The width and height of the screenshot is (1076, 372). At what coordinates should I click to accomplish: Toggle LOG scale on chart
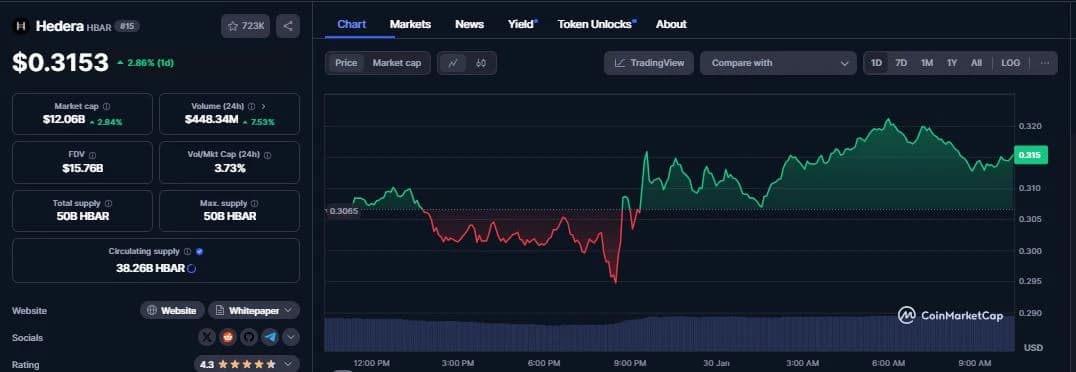click(x=1010, y=63)
